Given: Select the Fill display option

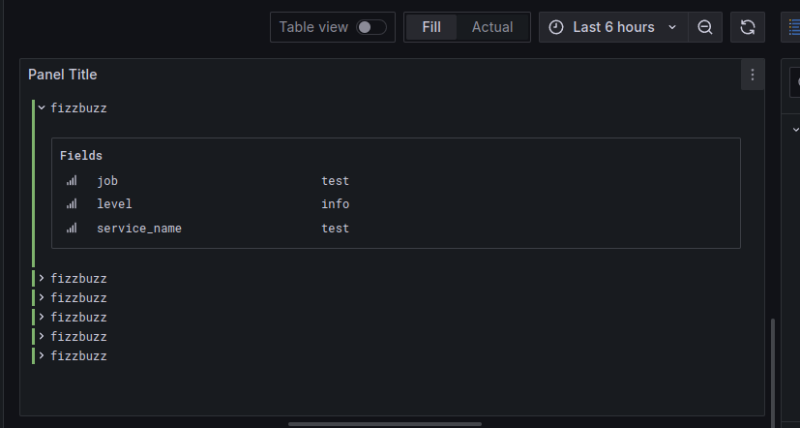Looking at the screenshot, I should click(x=431, y=27).
